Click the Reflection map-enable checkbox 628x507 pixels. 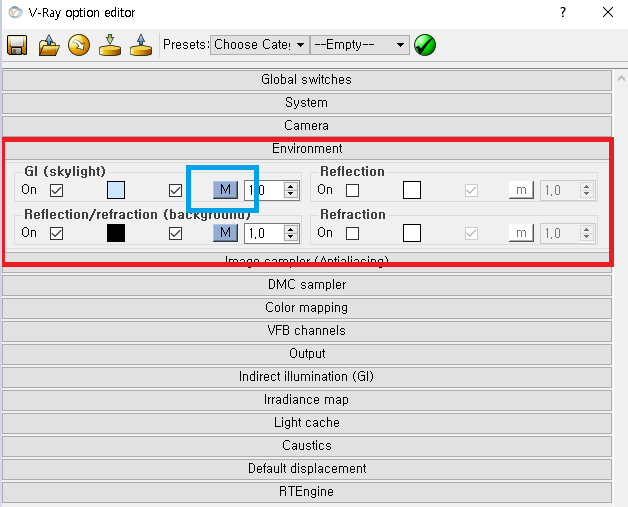tap(471, 190)
